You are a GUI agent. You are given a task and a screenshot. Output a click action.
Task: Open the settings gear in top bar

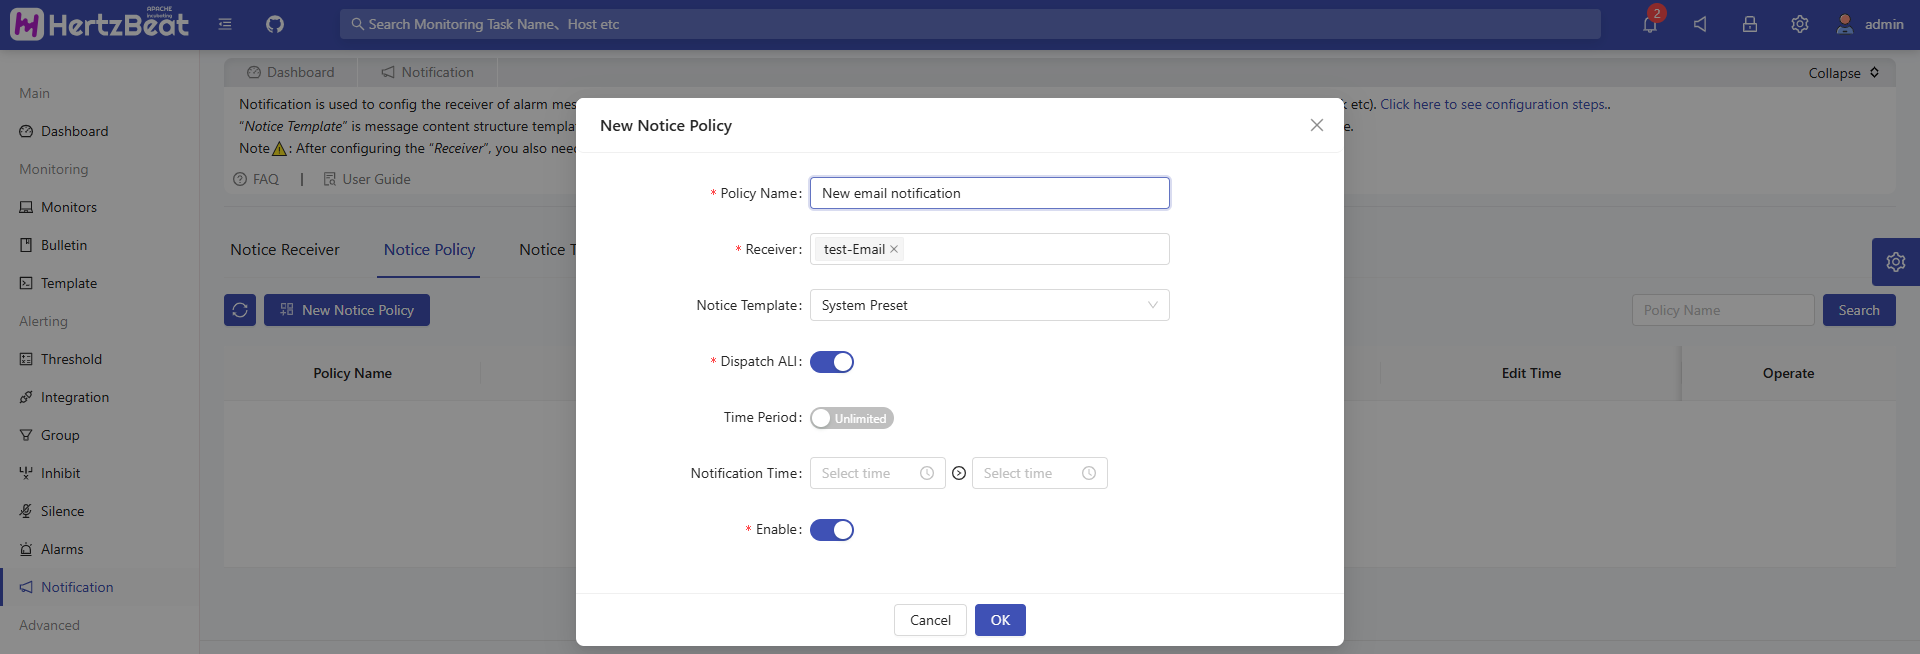click(x=1800, y=24)
